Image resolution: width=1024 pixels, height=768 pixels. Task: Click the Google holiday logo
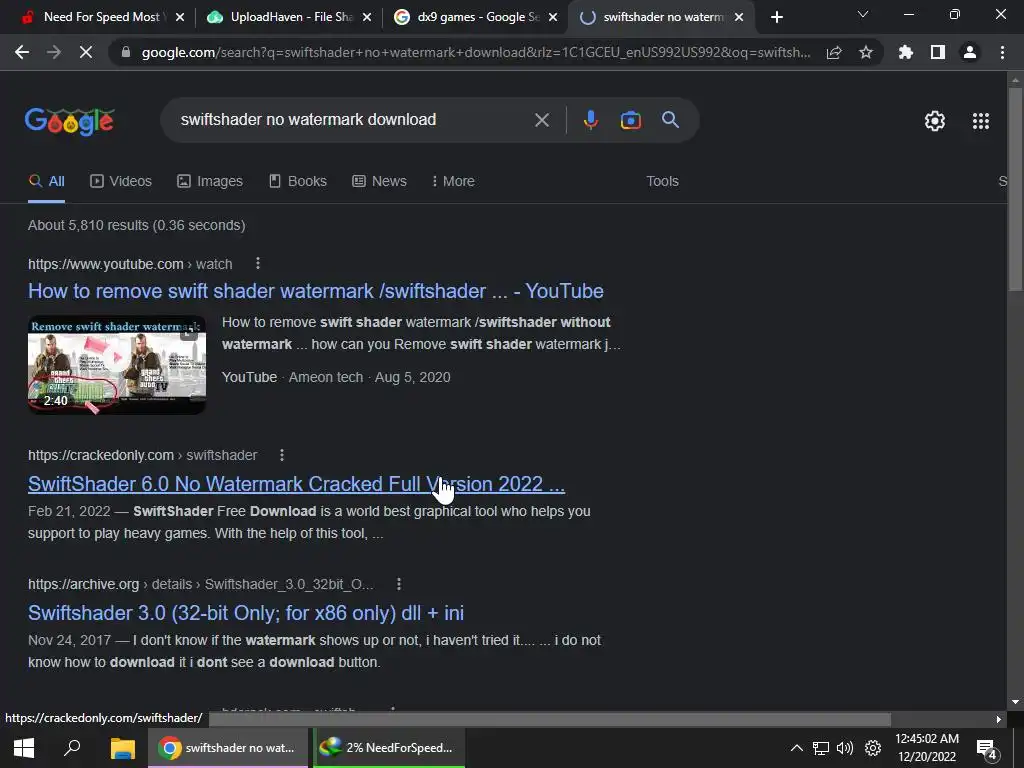click(70, 121)
